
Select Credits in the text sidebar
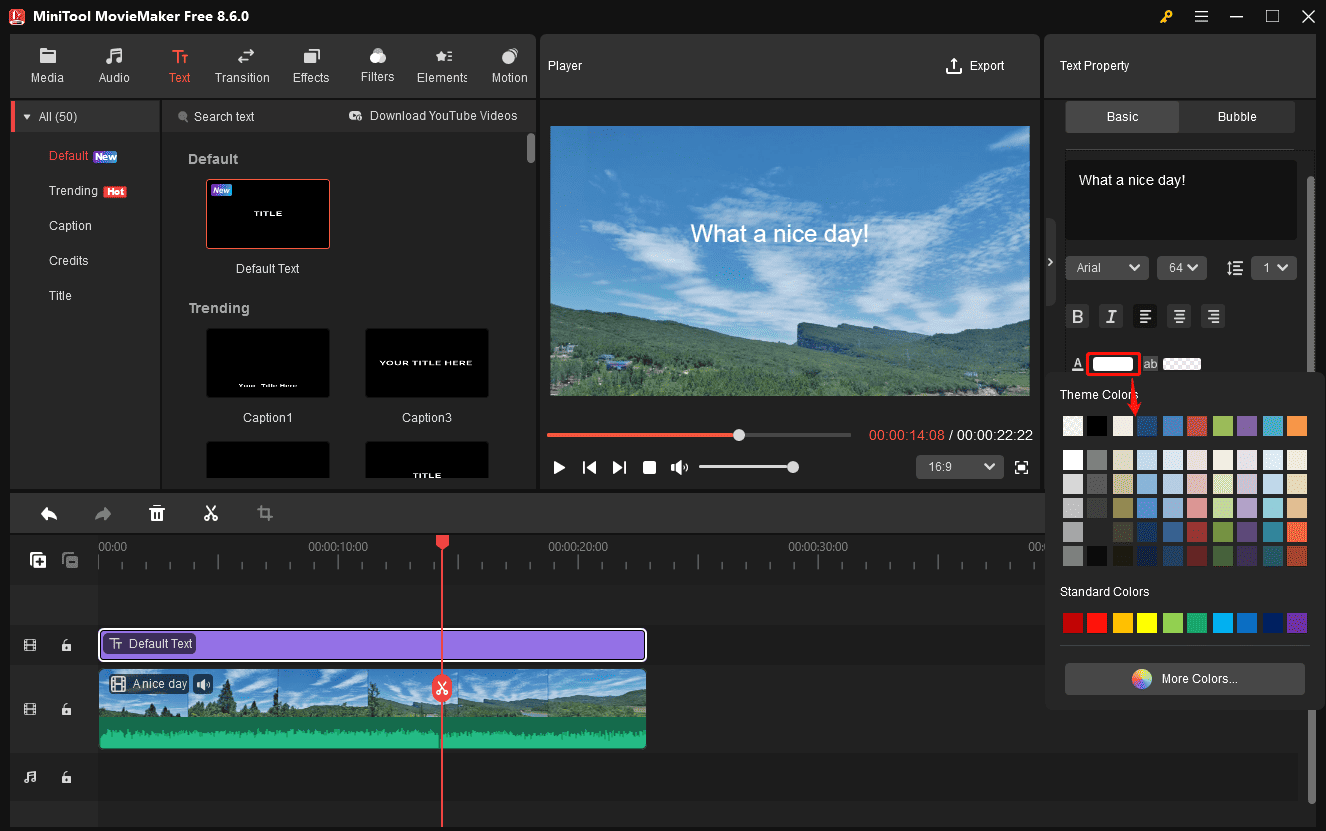[69, 260]
